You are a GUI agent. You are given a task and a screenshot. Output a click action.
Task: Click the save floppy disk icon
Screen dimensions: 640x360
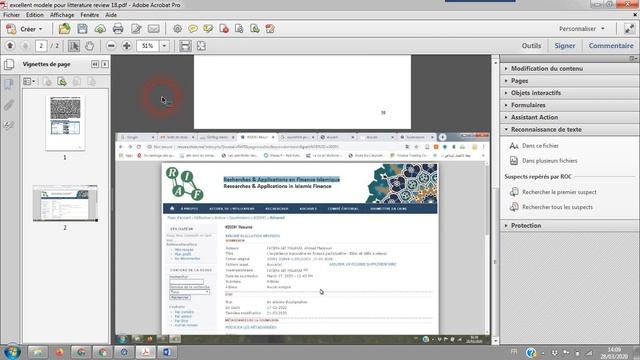[82, 29]
